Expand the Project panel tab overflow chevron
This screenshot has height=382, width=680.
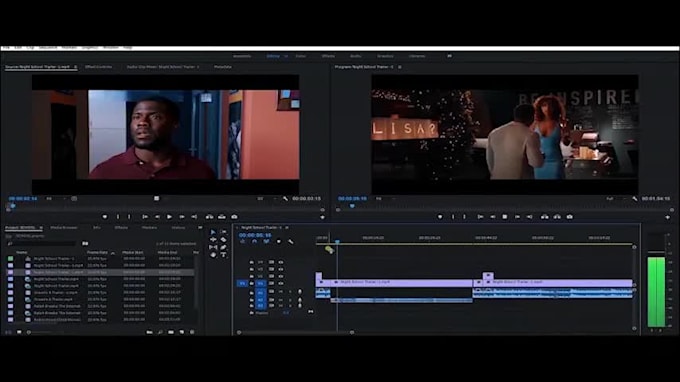point(200,228)
